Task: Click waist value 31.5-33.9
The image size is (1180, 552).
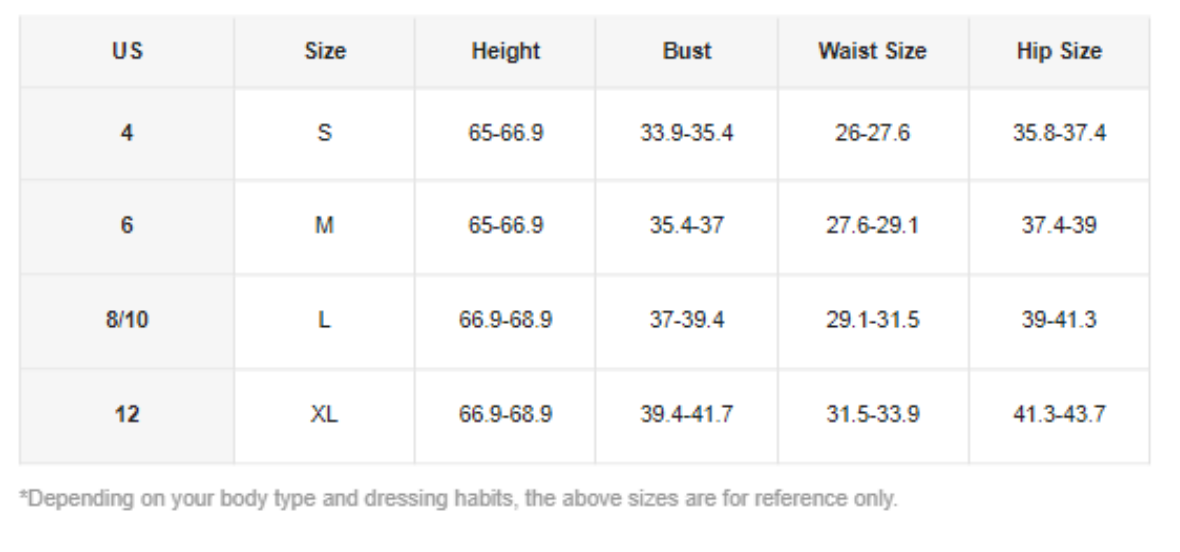Action: coord(873,414)
